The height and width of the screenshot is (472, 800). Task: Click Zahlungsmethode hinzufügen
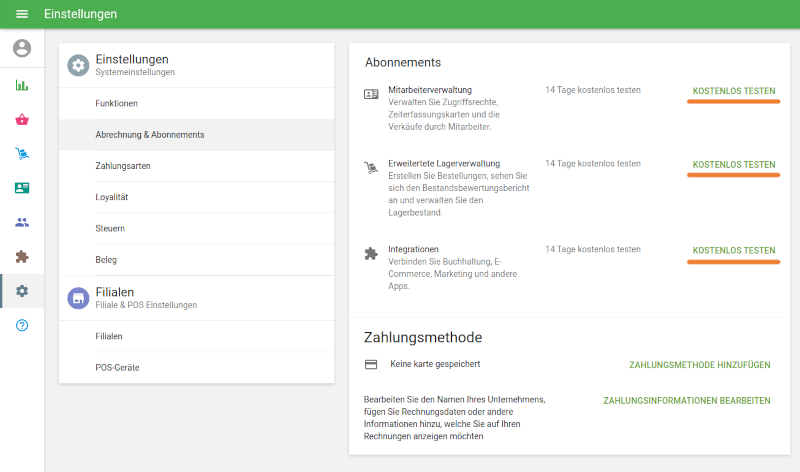click(x=699, y=365)
